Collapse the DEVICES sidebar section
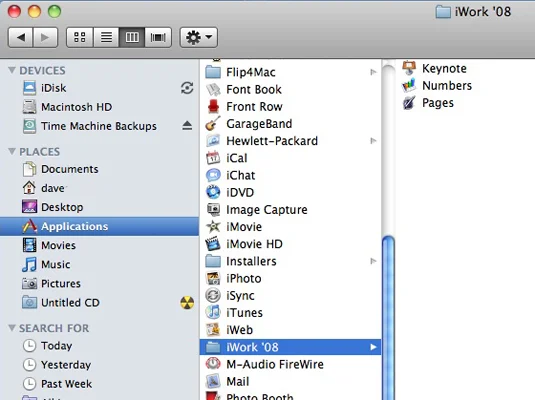This screenshot has height=400, width=535. point(12,70)
